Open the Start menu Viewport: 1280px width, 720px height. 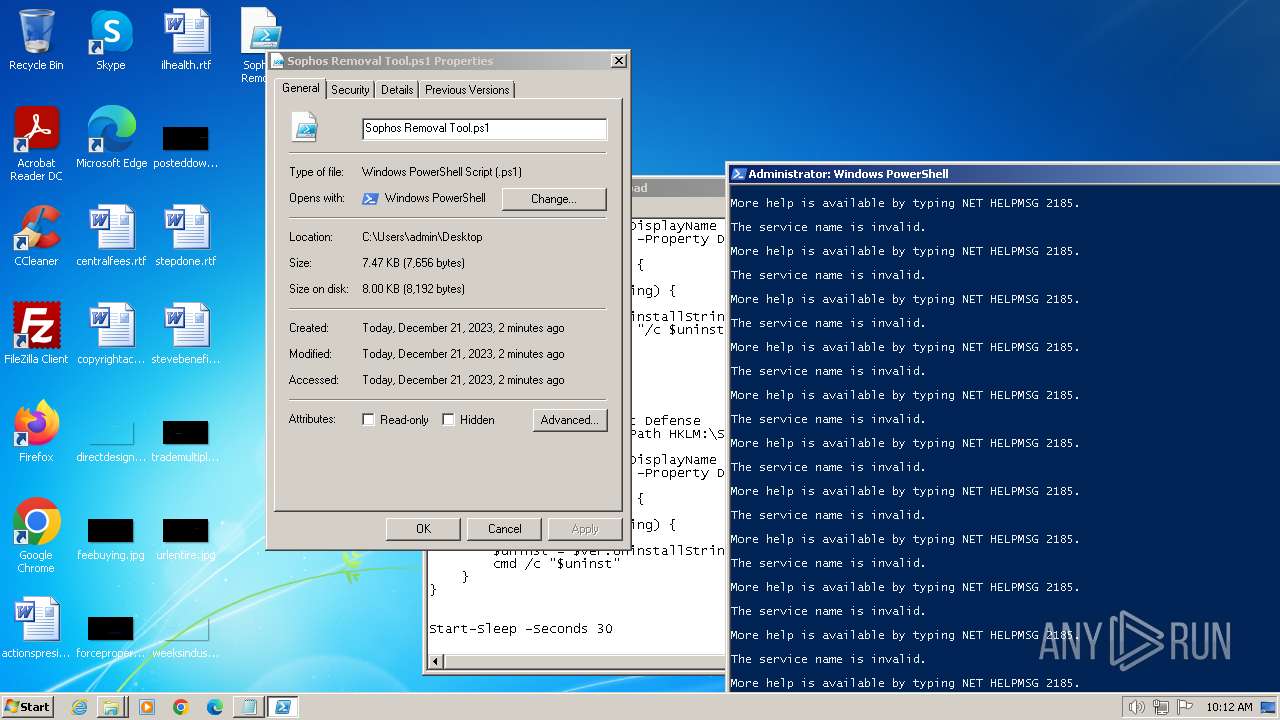click(x=27, y=707)
